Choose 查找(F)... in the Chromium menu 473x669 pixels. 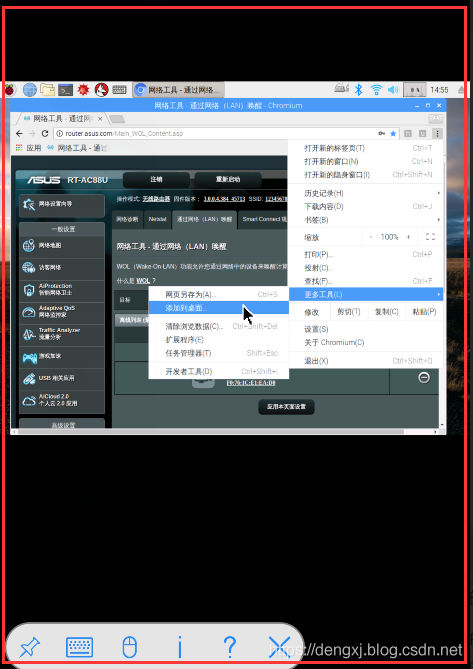pos(366,281)
